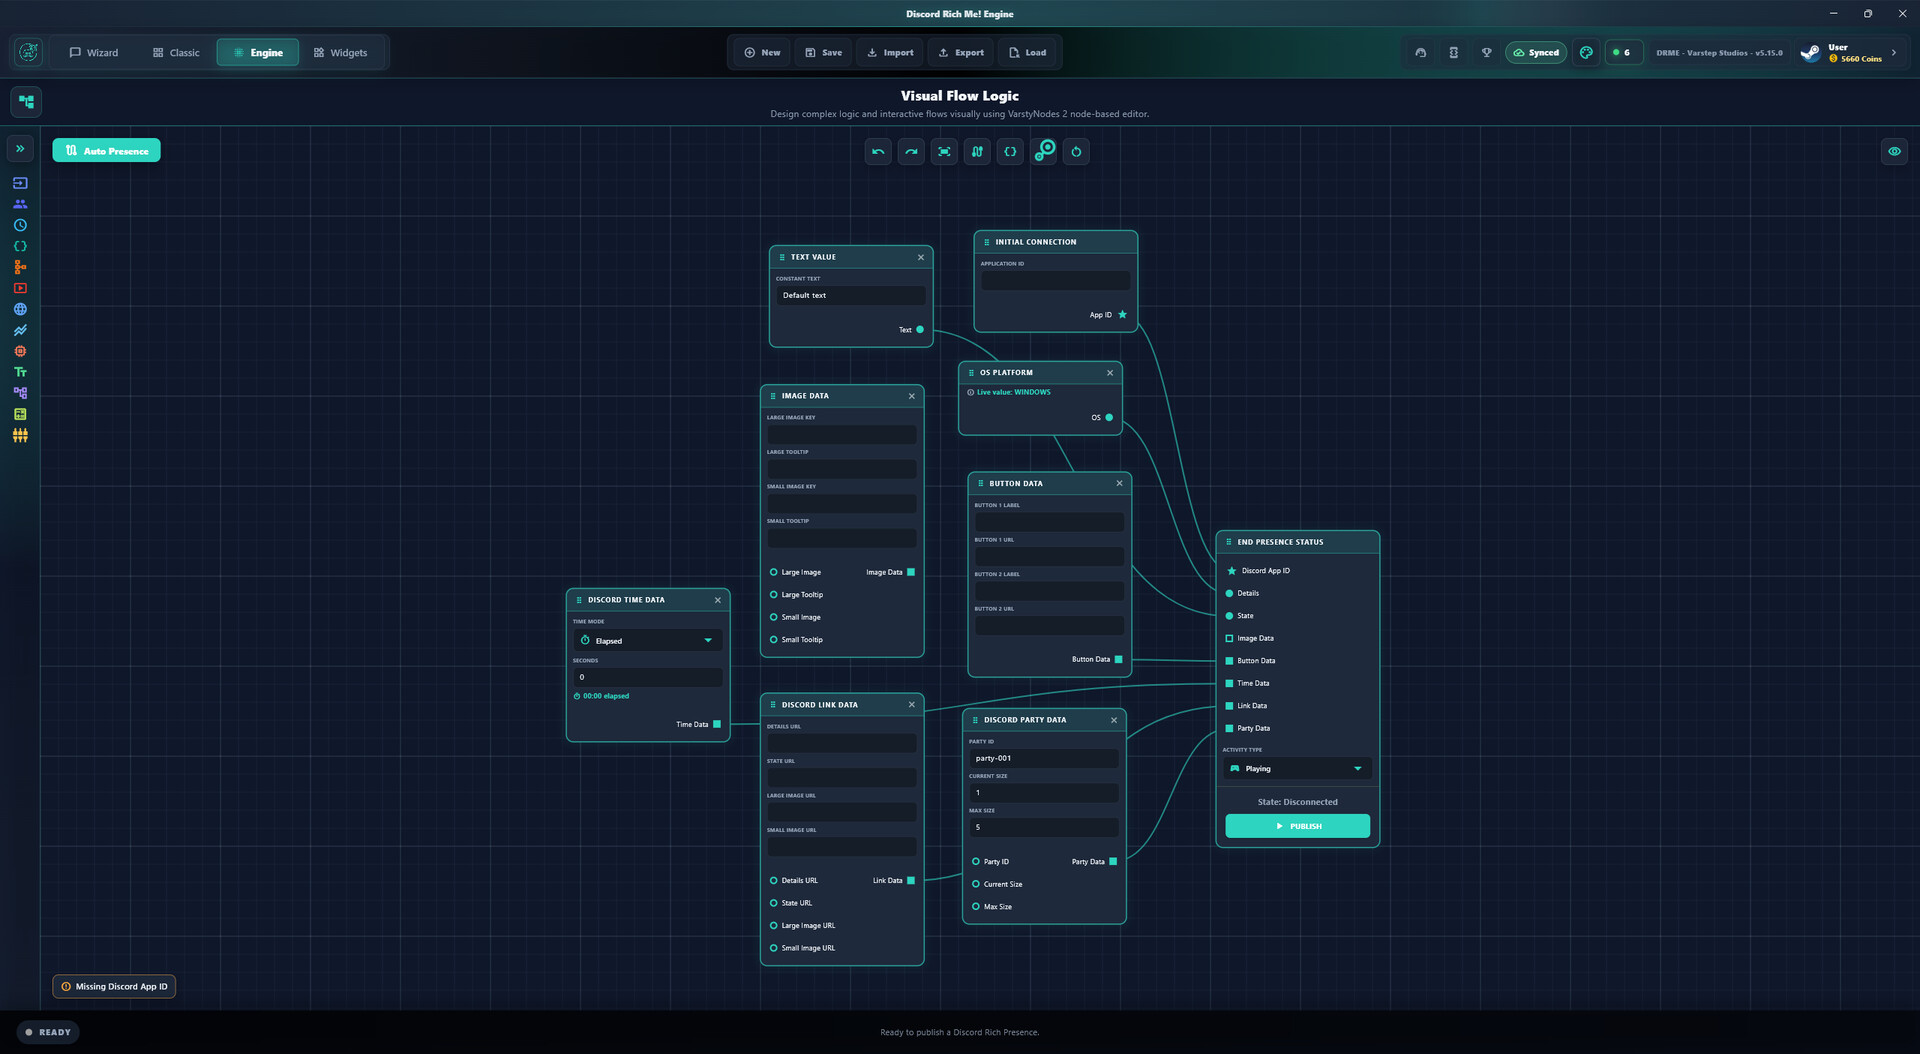Click the redo arrow in canvas toolbar
Viewport: 1920px width, 1054px height.
911,152
